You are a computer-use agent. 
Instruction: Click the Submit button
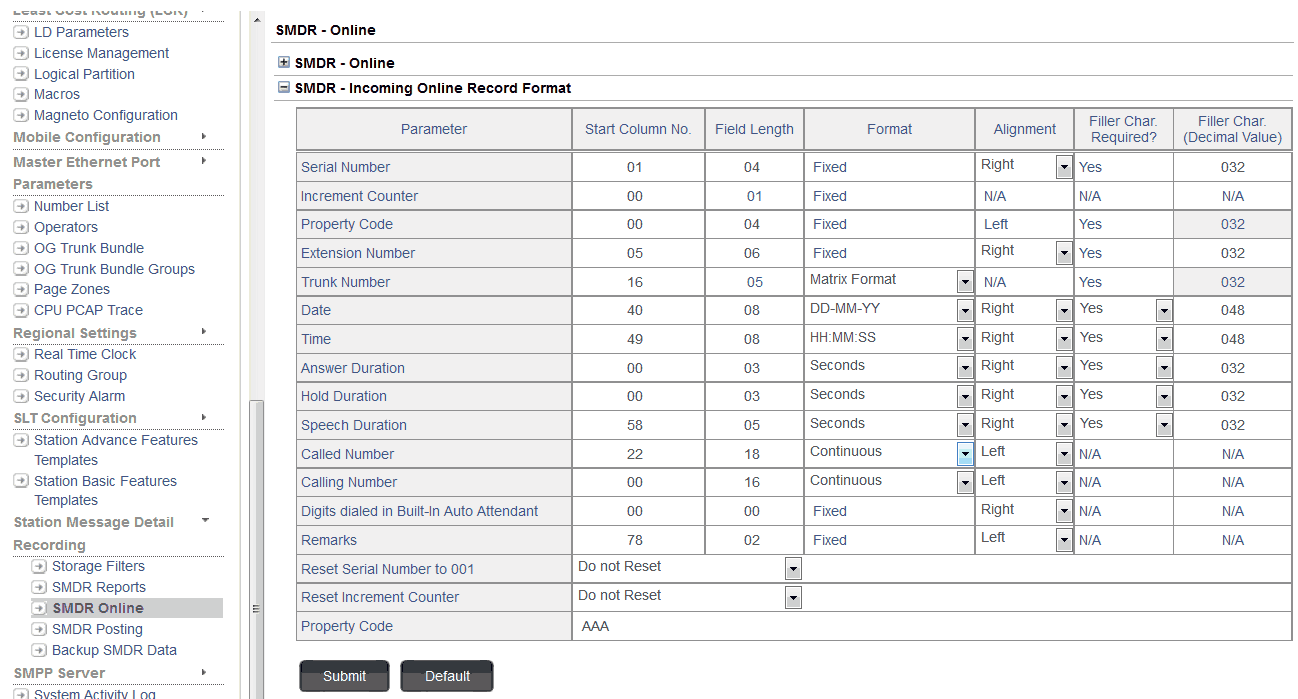click(x=345, y=676)
